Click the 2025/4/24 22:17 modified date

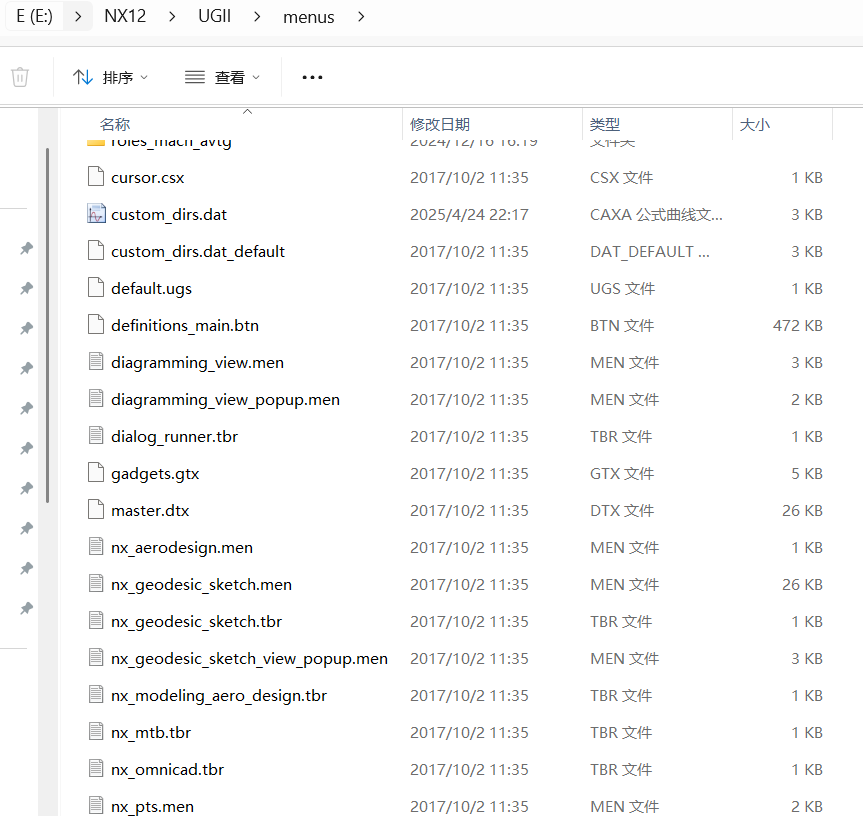pyautogui.click(x=469, y=215)
